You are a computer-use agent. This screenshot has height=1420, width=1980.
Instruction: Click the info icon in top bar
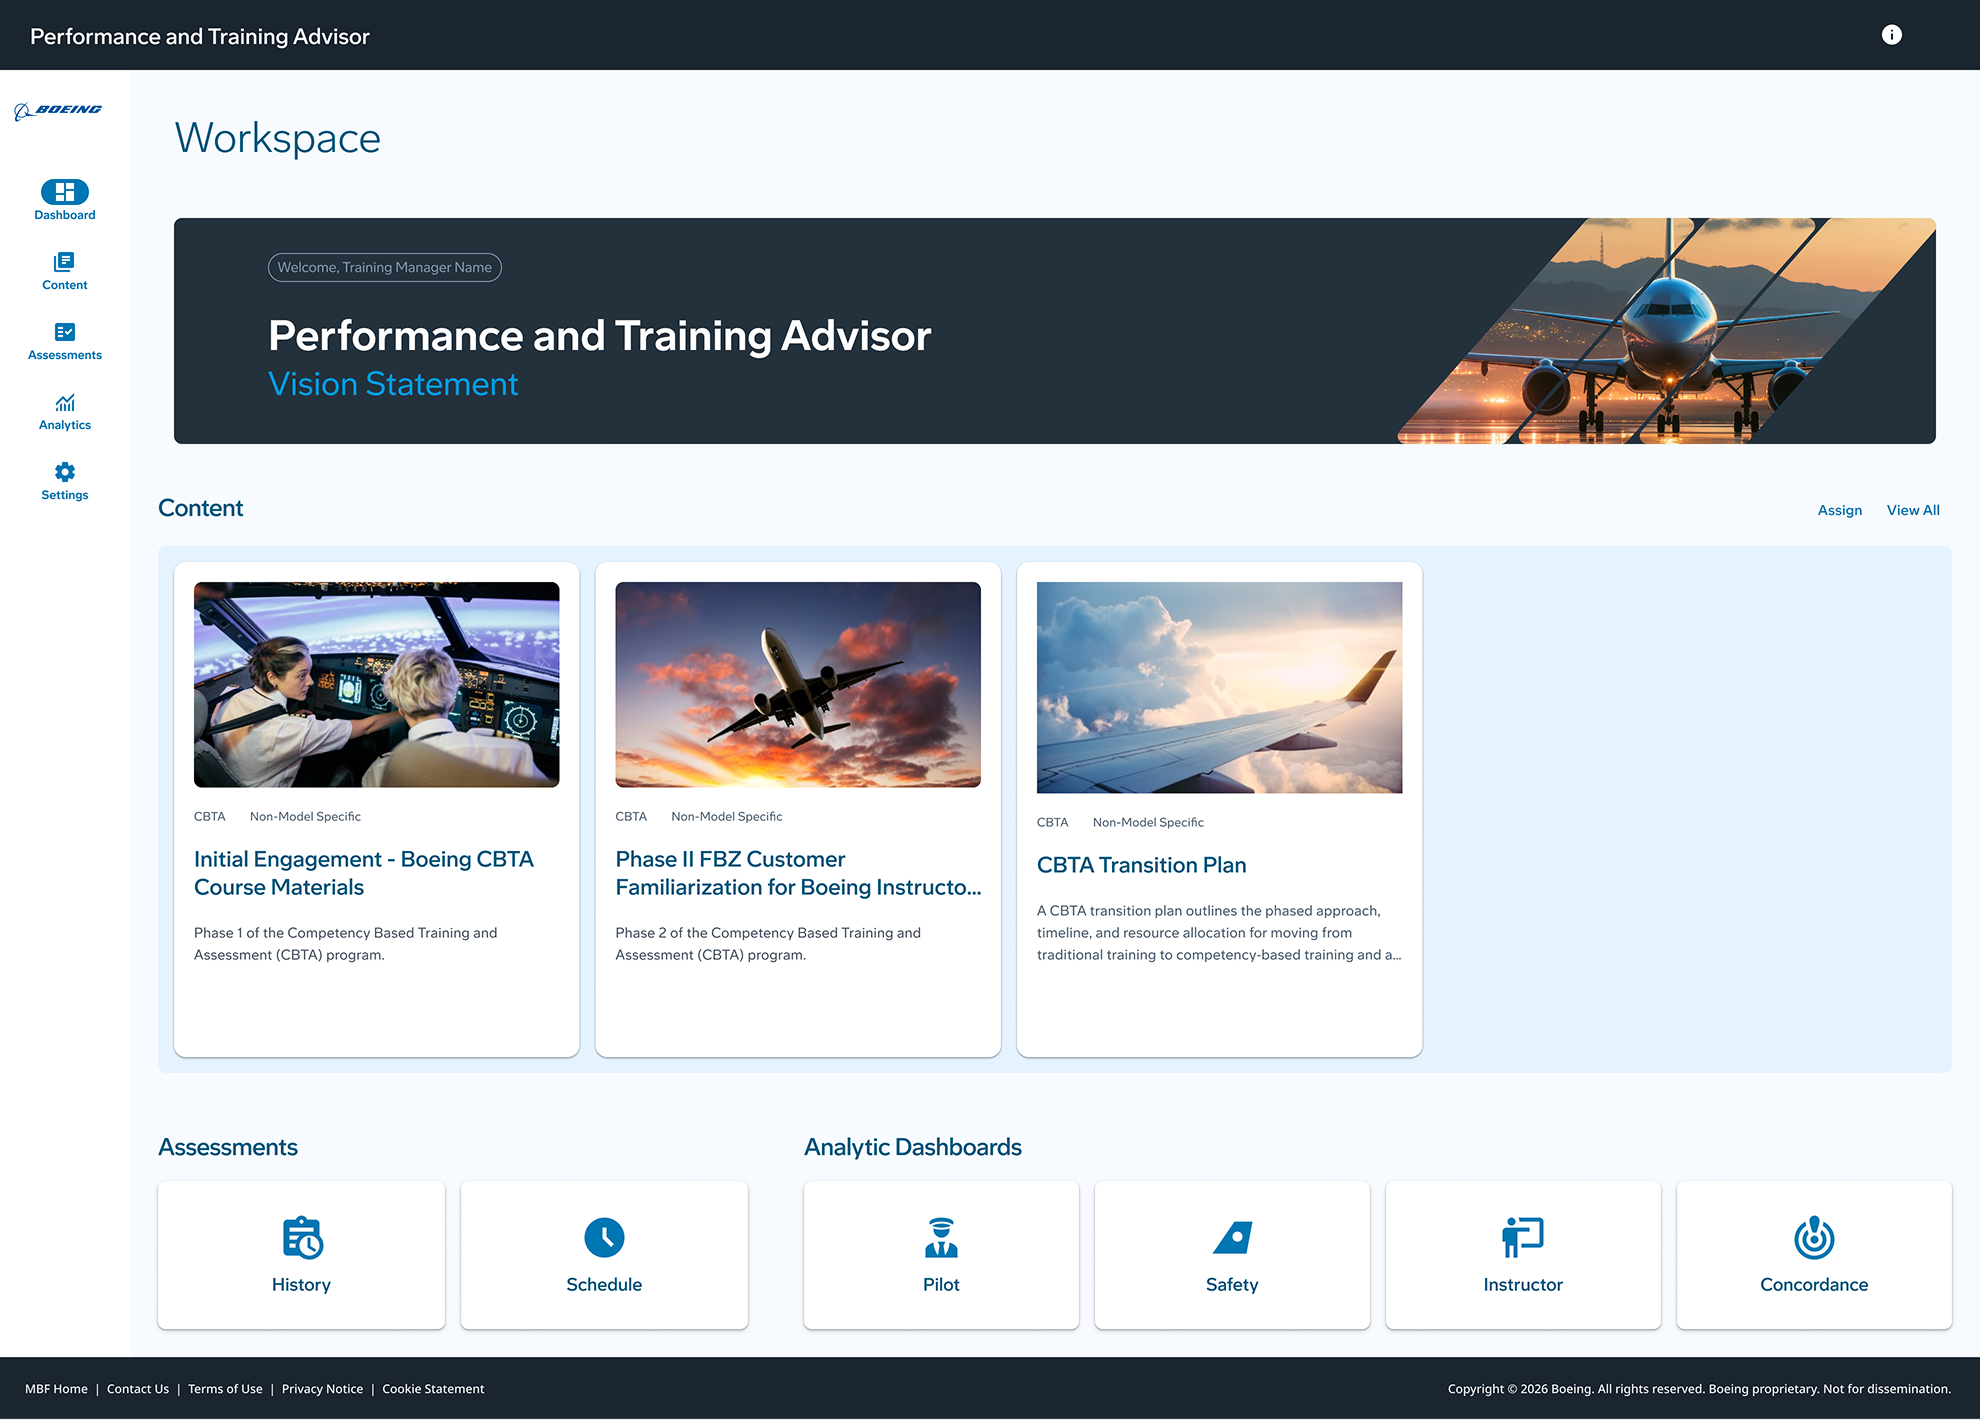[1891, 35]
